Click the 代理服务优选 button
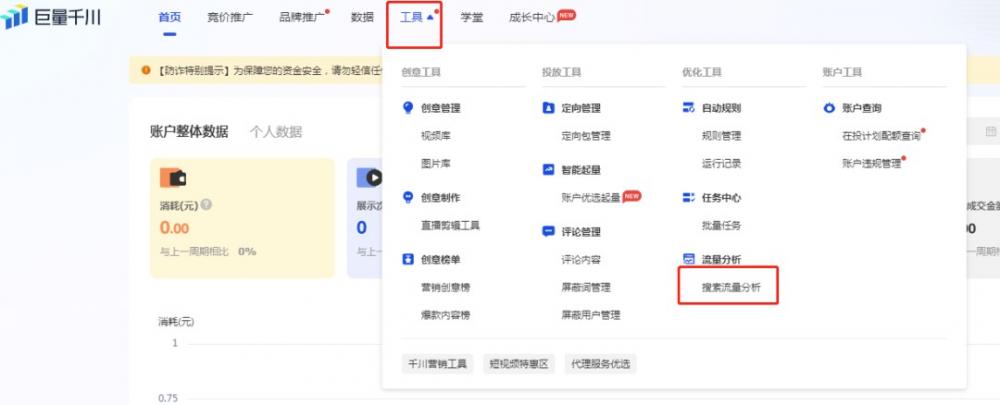This screenshot has height=405, width=1000. pos(600,364)
